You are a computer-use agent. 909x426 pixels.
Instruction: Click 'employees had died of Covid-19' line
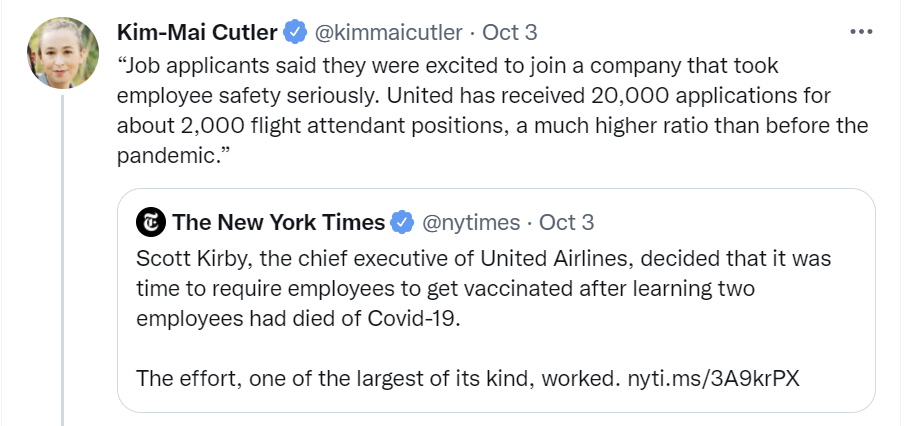click(300, 317)
